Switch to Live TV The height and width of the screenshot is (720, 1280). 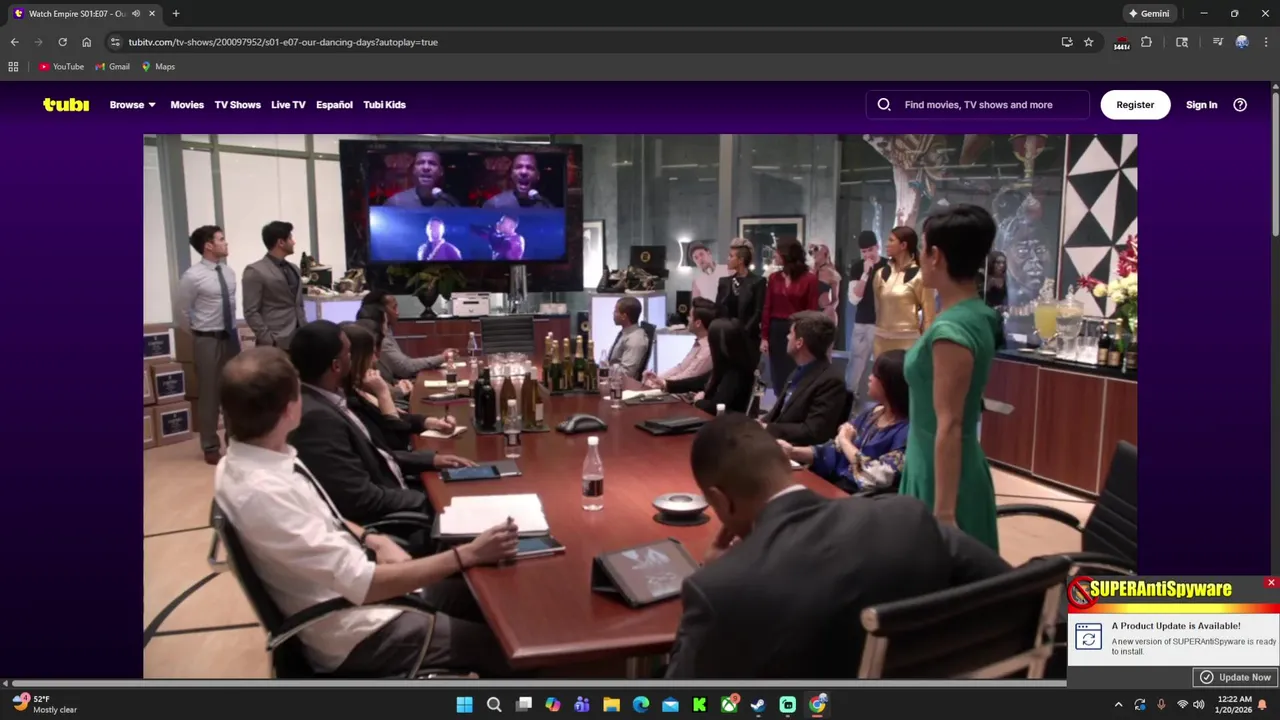[x=288, y=105]
